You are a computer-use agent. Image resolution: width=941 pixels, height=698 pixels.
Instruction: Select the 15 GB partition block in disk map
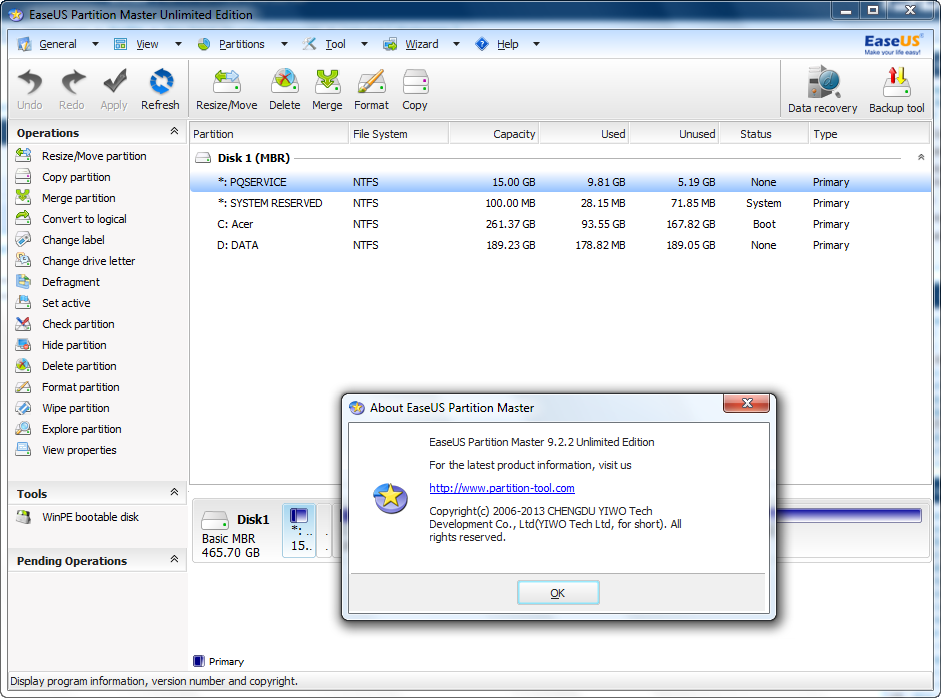(299, 531)
